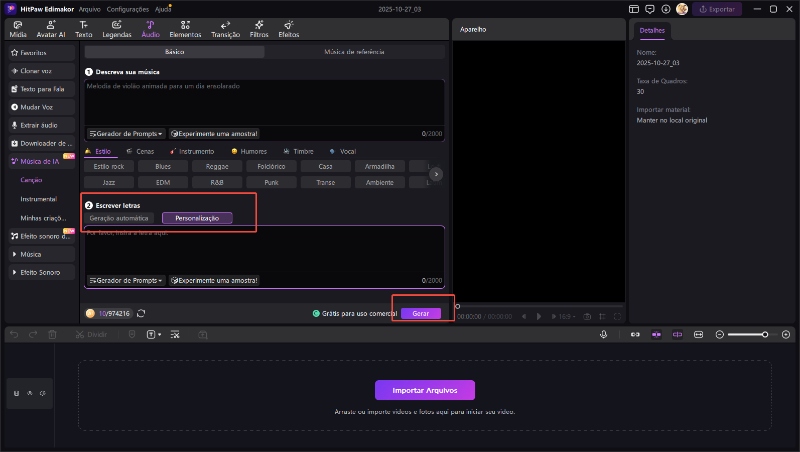Click the Importar Arquivos button
The height and width of the screenshot is (452, 800).
[424, 390]
